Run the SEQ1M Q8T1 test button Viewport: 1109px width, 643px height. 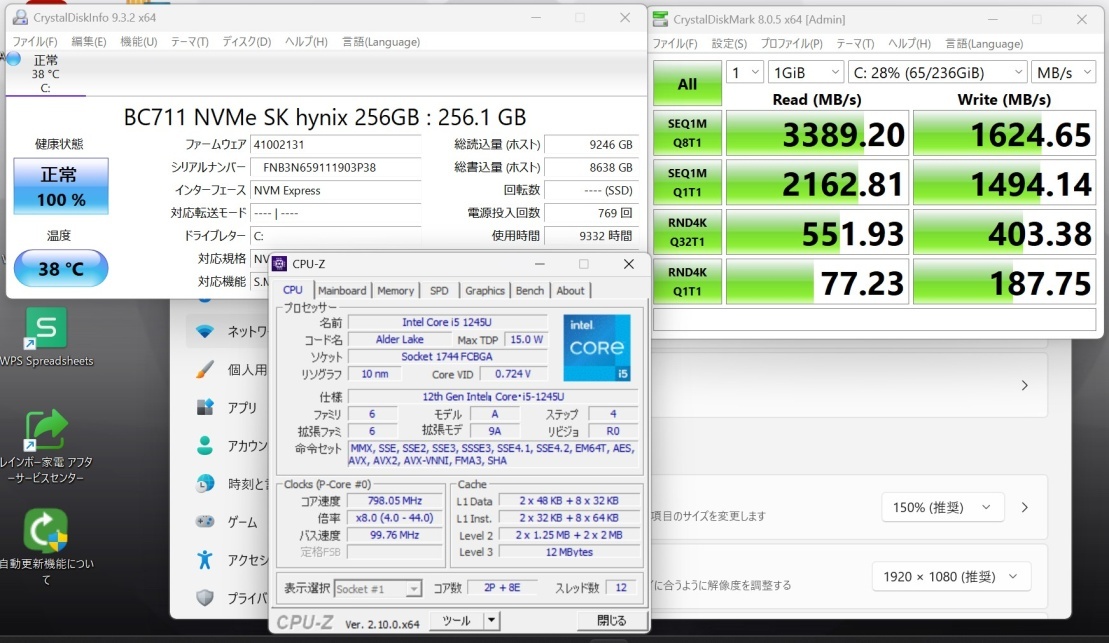coord(687,134)
